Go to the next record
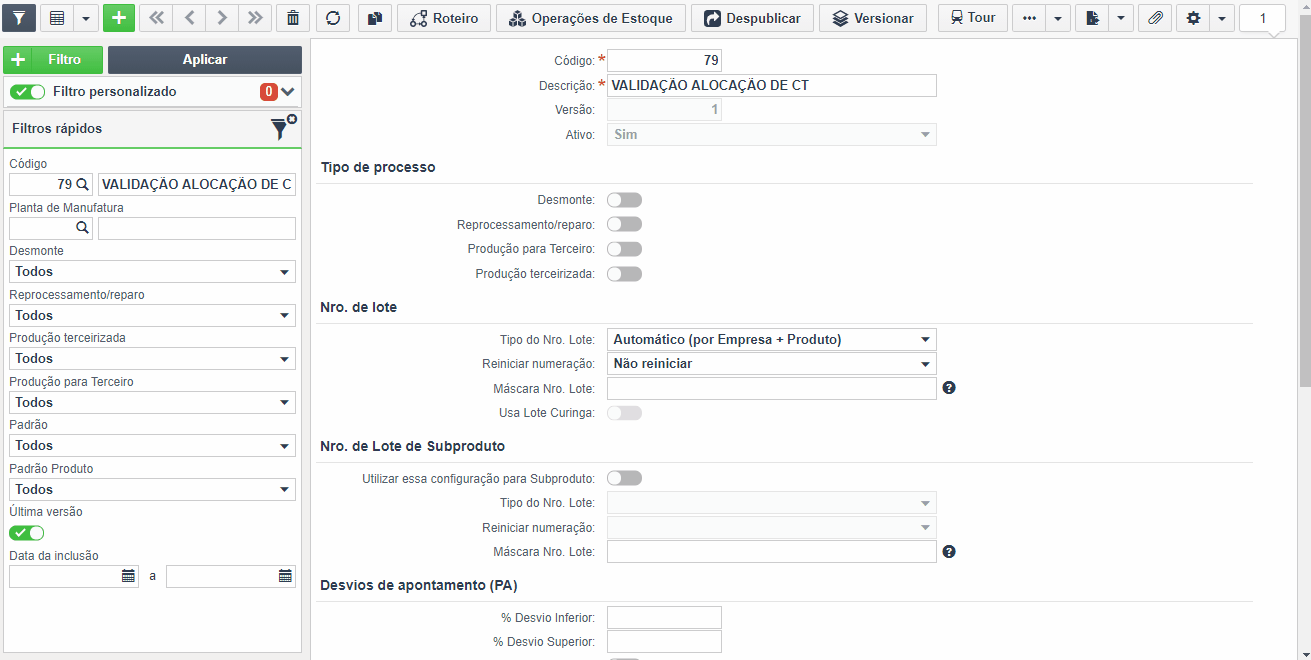The image size is (1311, 660). [x=222, y=18]
